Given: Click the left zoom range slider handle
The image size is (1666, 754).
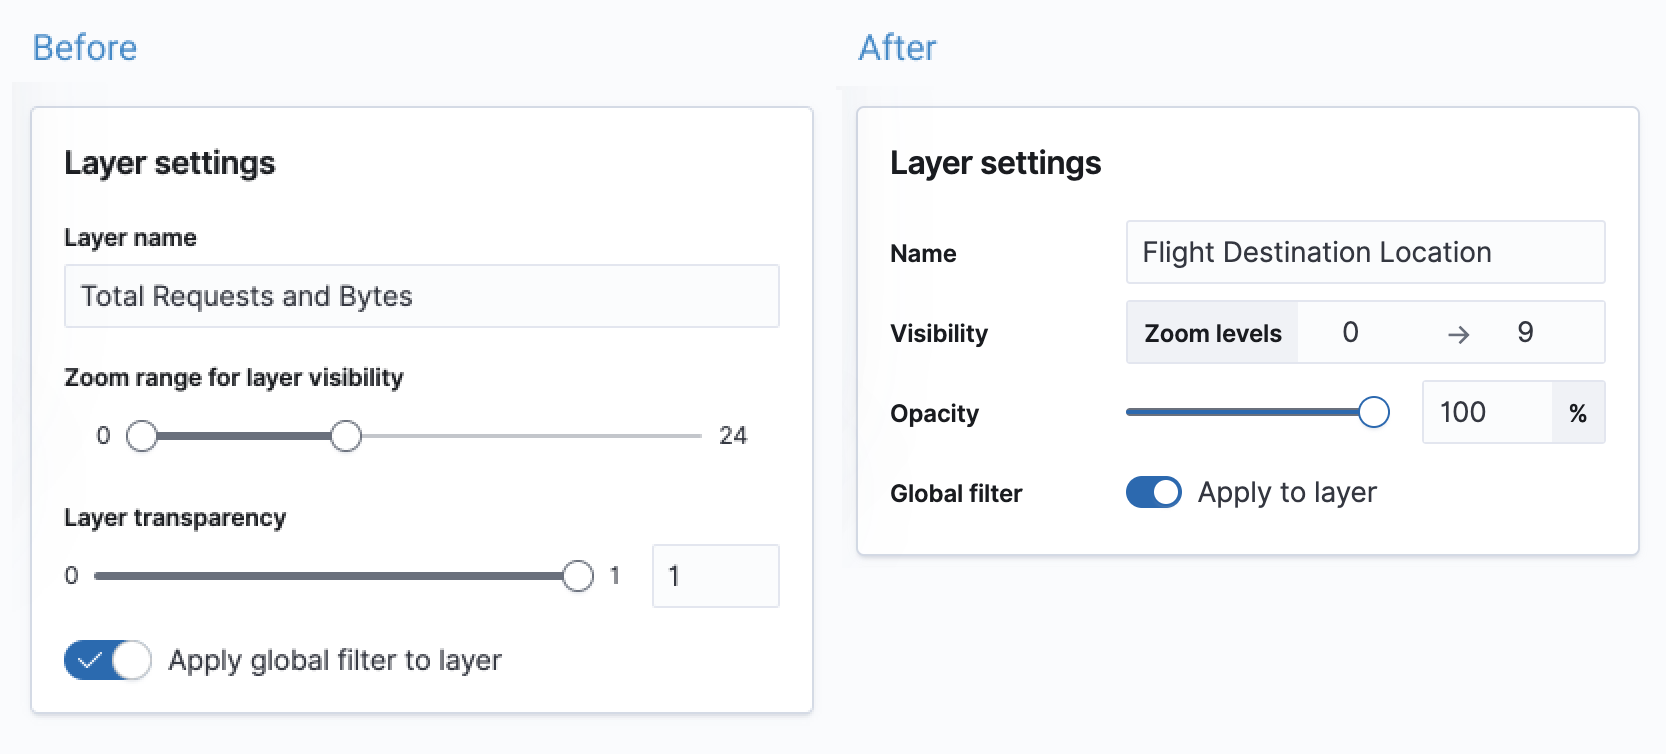Looking at the screenshot, I should pos(142,436).
